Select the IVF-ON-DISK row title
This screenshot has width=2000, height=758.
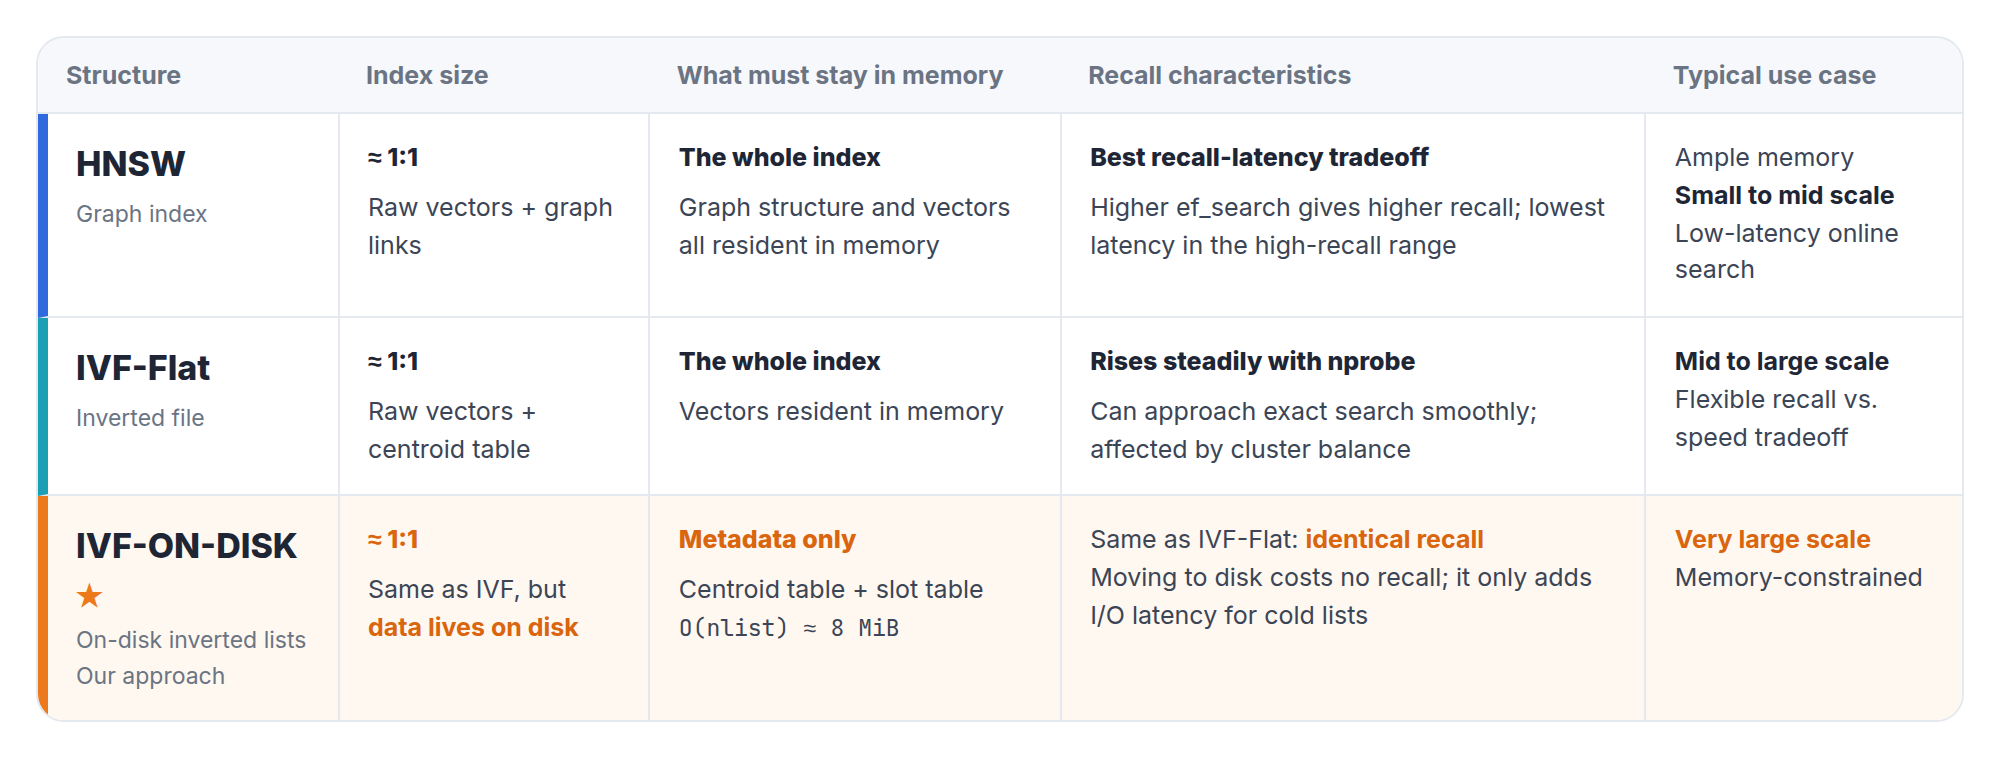[x=186, y=546]
